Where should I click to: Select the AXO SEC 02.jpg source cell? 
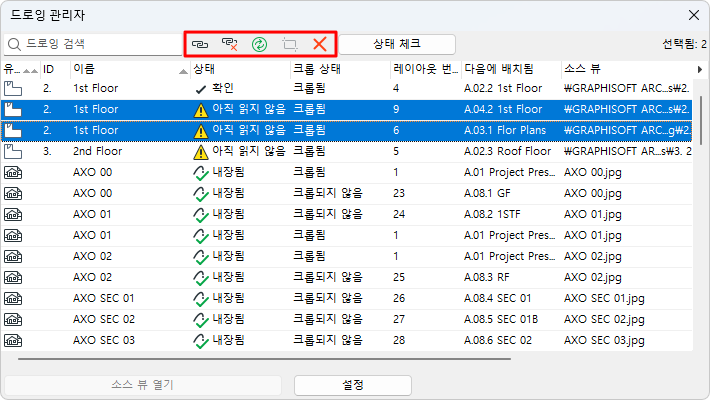604,320
